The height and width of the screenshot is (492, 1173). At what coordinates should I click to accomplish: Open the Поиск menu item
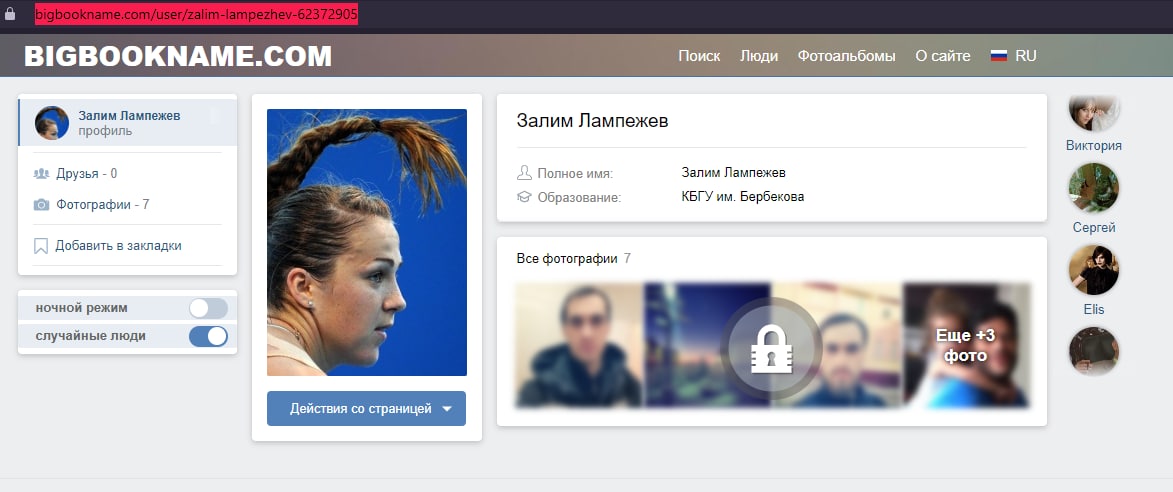click(x=699, y=56)
